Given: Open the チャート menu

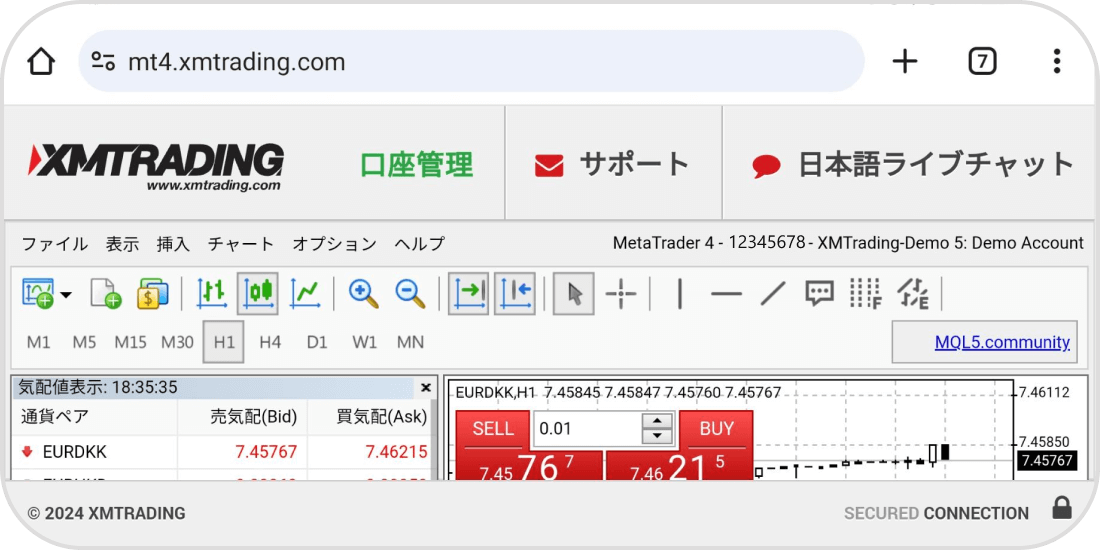Looking at the screenshot, I should [241, 244].
